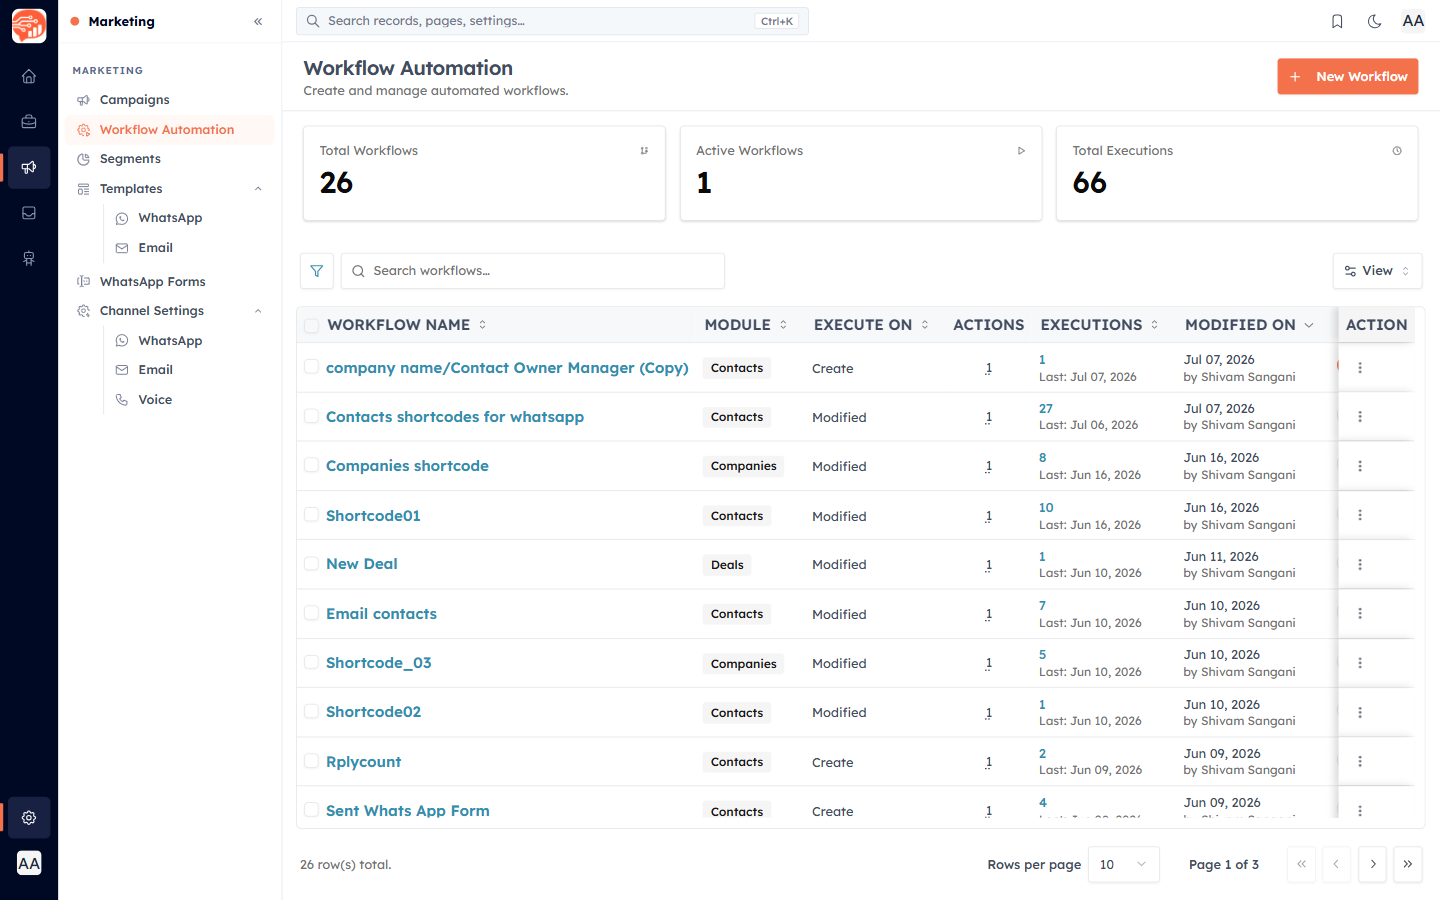1440x900 pixels.
Task: Click the New Workflow button
Action: 1347,76
